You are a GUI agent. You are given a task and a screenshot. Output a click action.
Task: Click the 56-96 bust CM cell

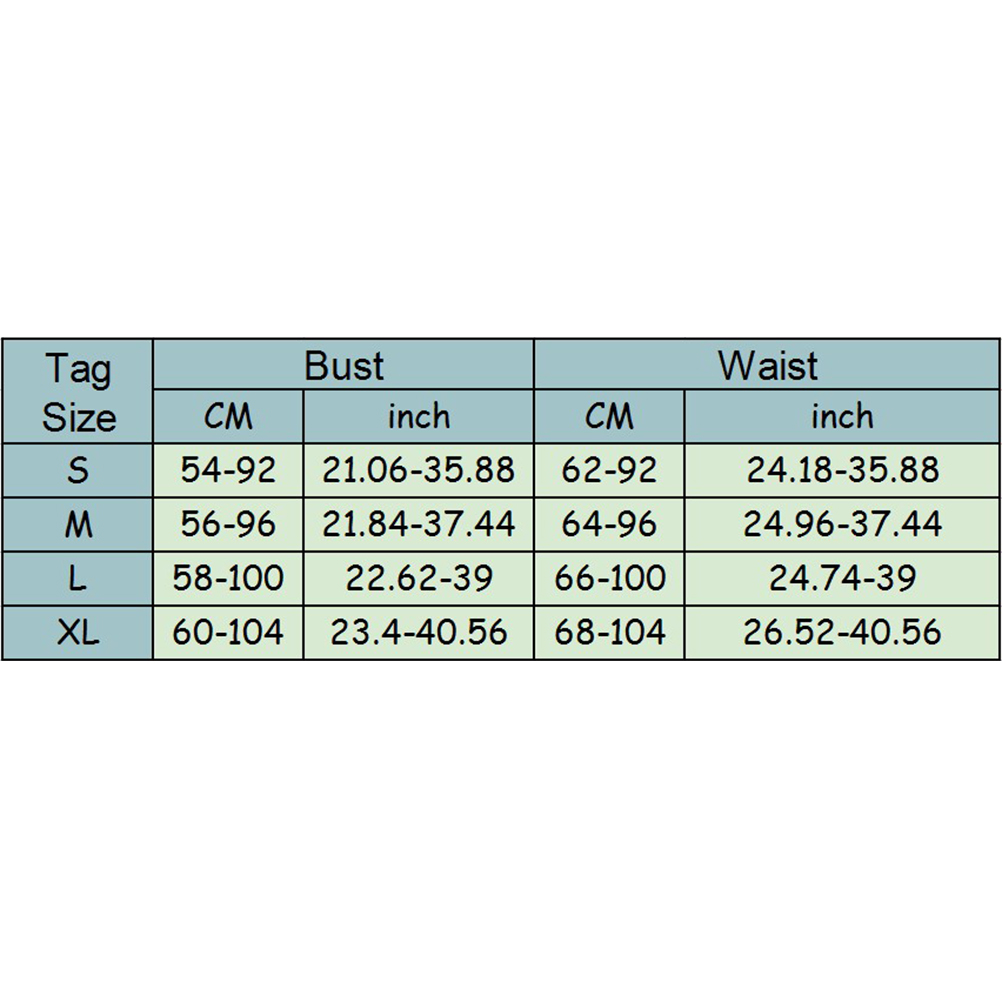point(228,524)
